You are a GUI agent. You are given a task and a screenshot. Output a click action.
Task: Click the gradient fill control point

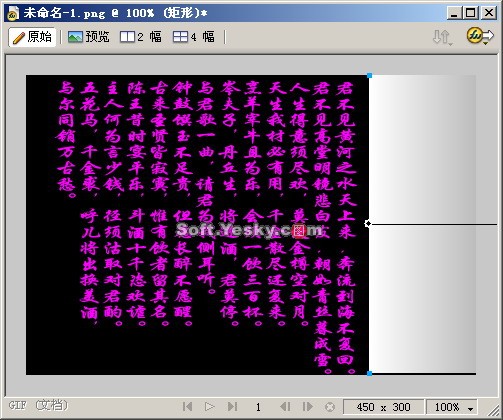pyautogui.click(x=368, y=224)
